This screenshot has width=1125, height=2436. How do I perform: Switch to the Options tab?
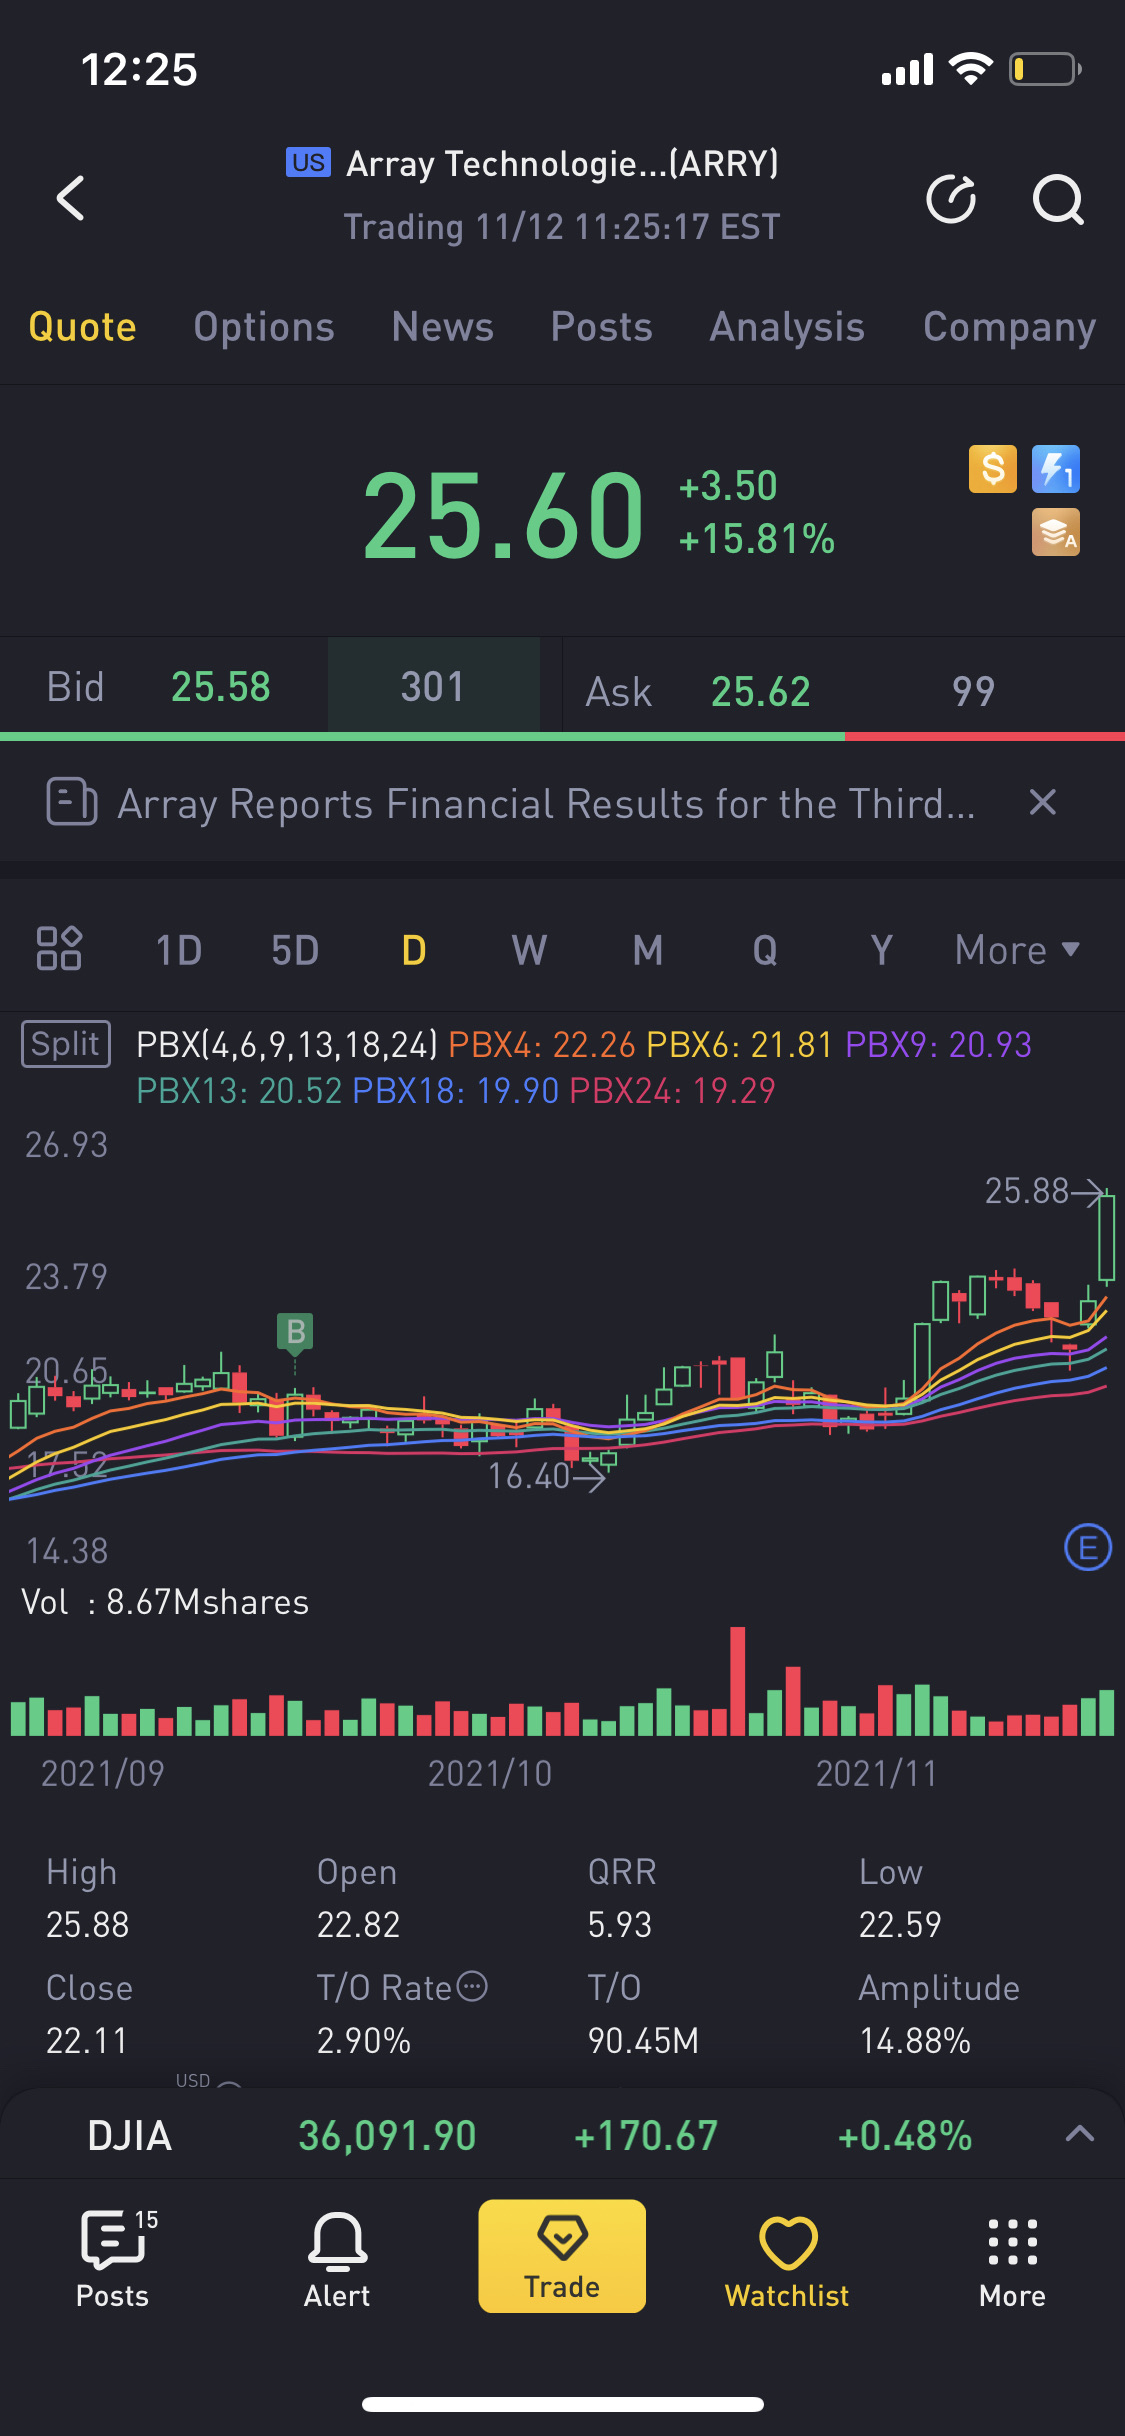coord(264,327)
